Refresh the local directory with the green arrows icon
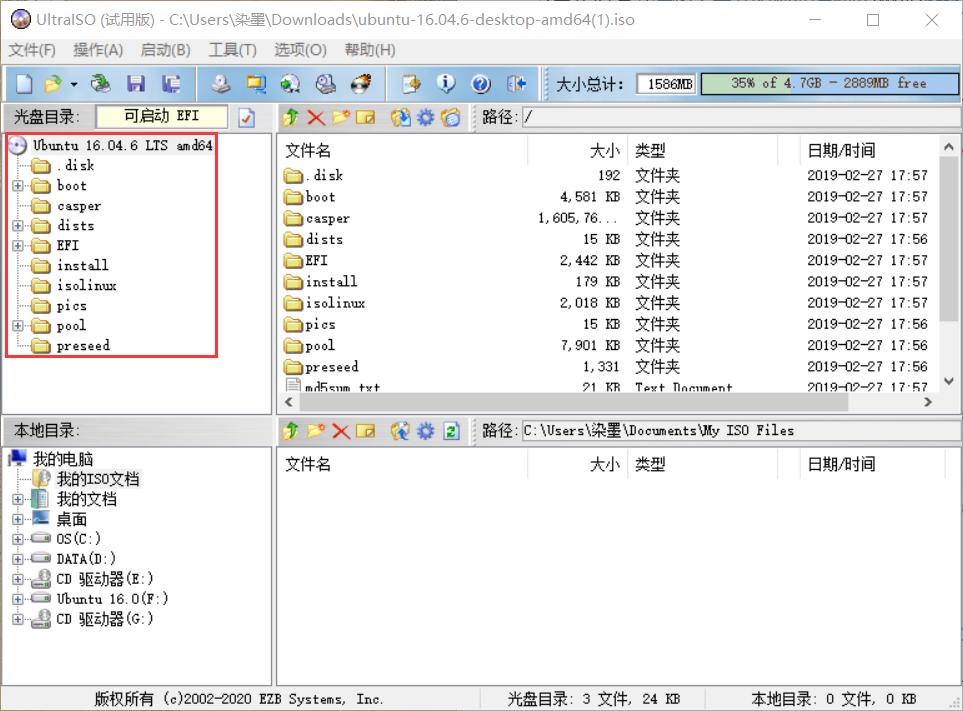The height and width of the screenshot is (711, 963). pos(451,431)
